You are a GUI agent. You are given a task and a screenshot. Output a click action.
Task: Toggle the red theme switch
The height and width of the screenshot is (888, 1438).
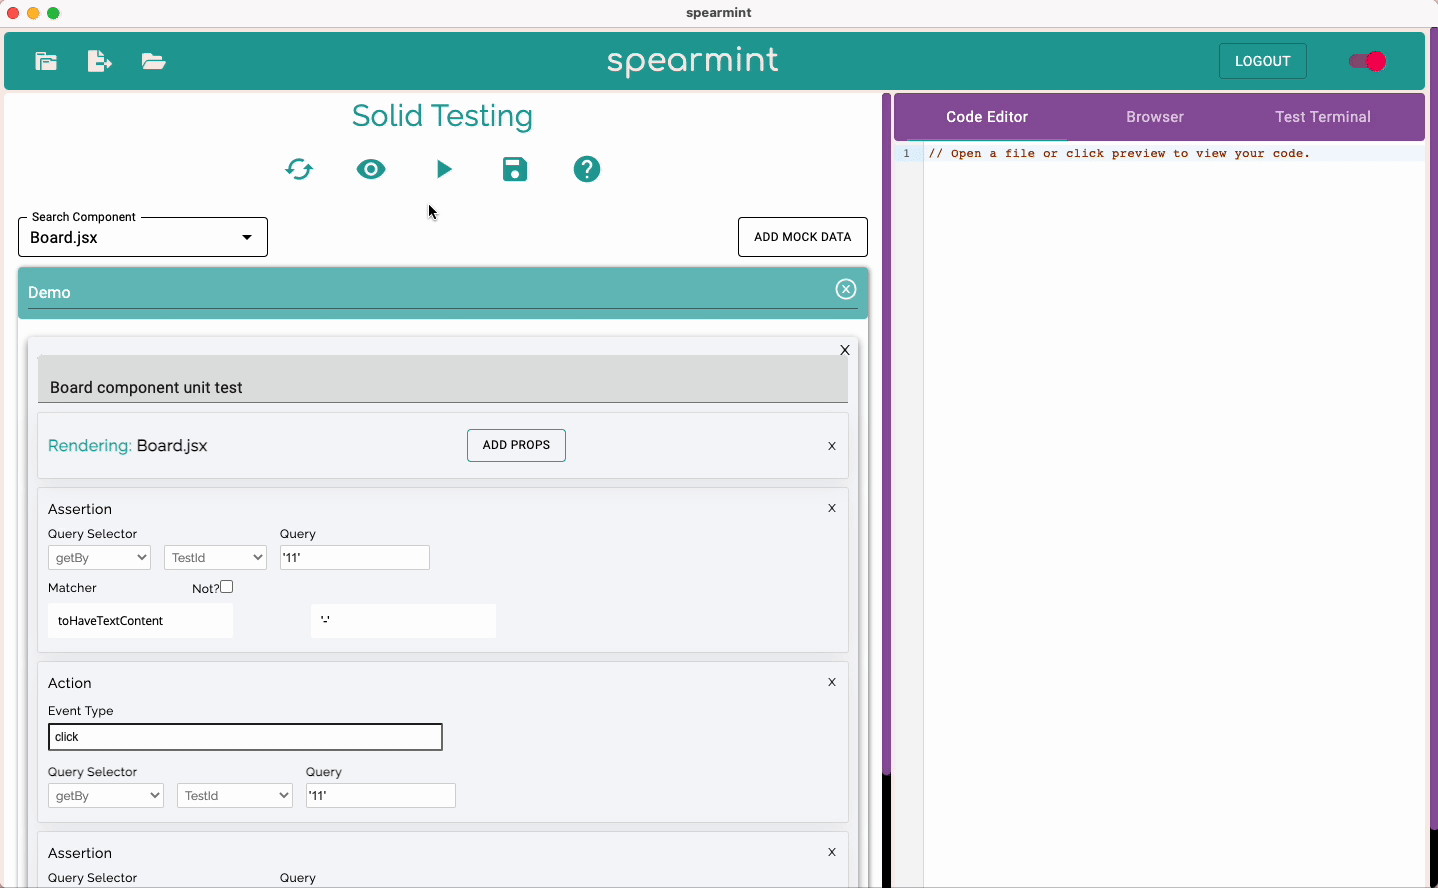1368,61
